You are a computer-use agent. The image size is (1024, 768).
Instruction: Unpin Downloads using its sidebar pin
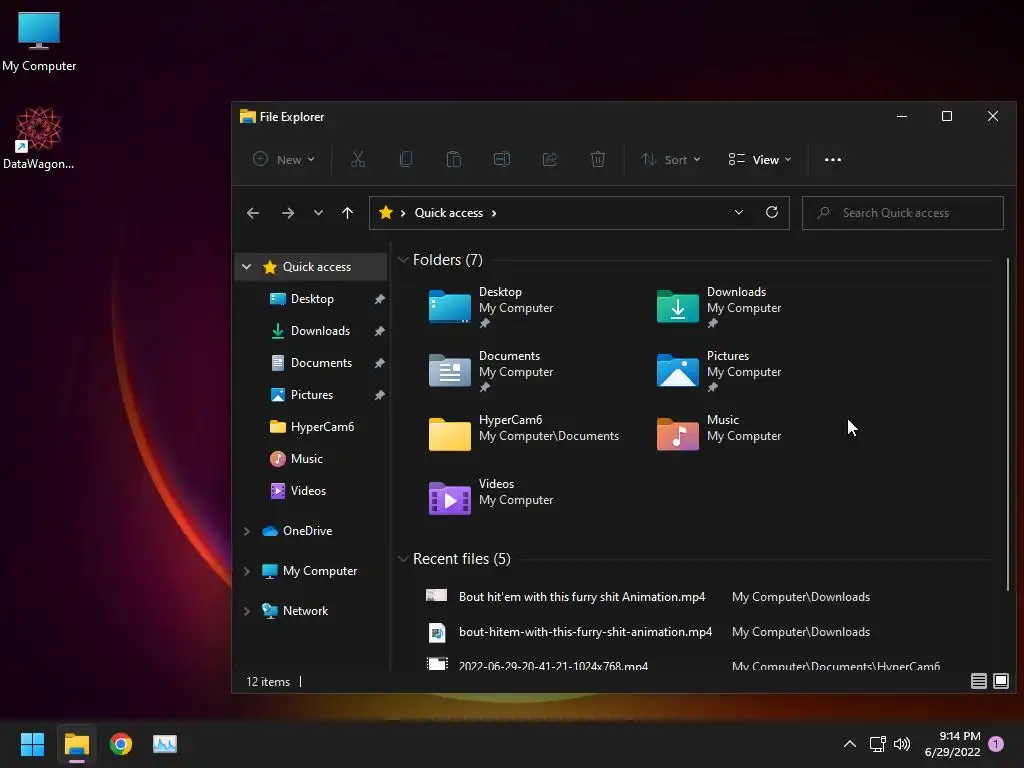pos(379,331)
